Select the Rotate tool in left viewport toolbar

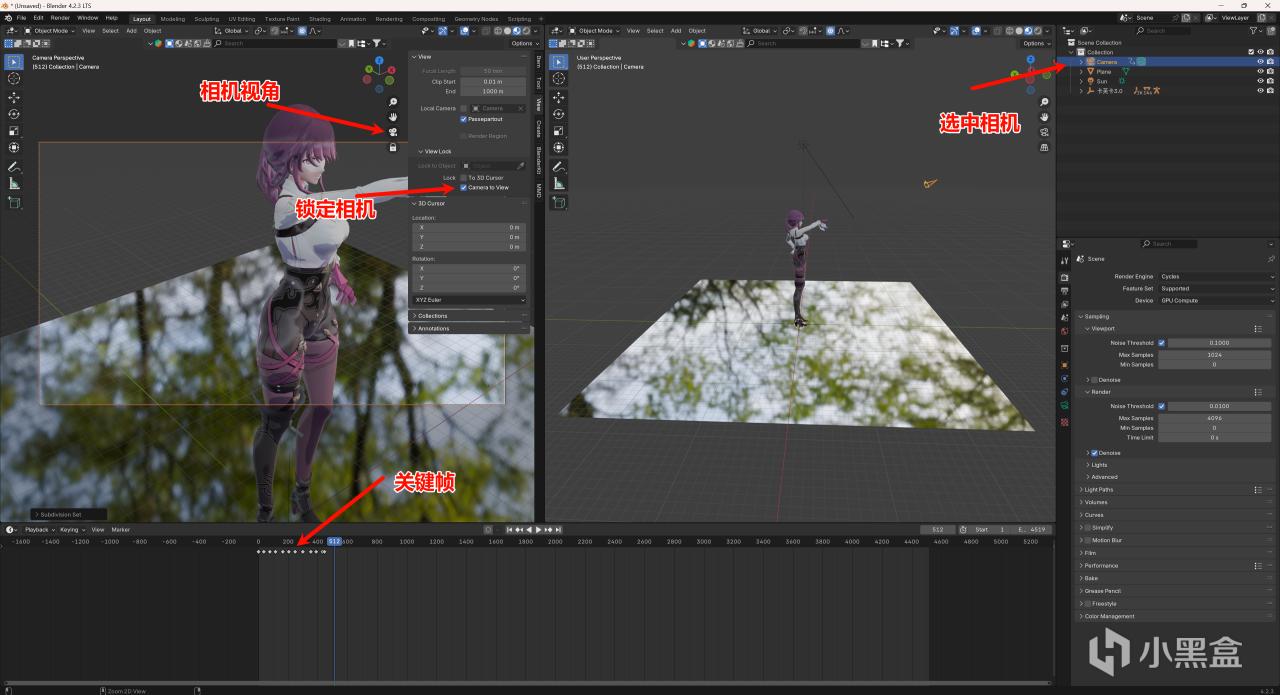[14, 114]
